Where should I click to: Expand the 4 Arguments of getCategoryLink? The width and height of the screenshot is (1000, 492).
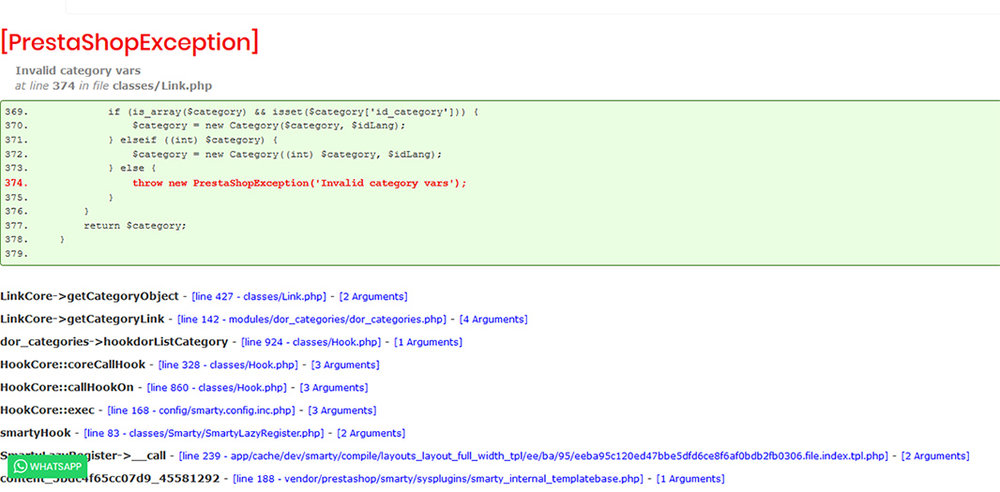pos(493,319)
